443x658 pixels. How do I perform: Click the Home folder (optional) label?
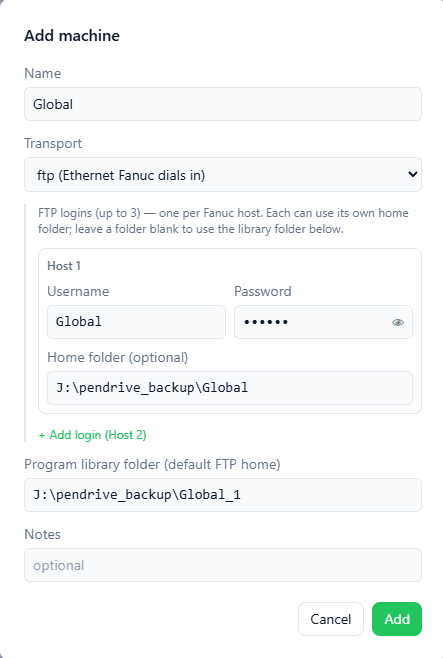[x=117, y=358]
